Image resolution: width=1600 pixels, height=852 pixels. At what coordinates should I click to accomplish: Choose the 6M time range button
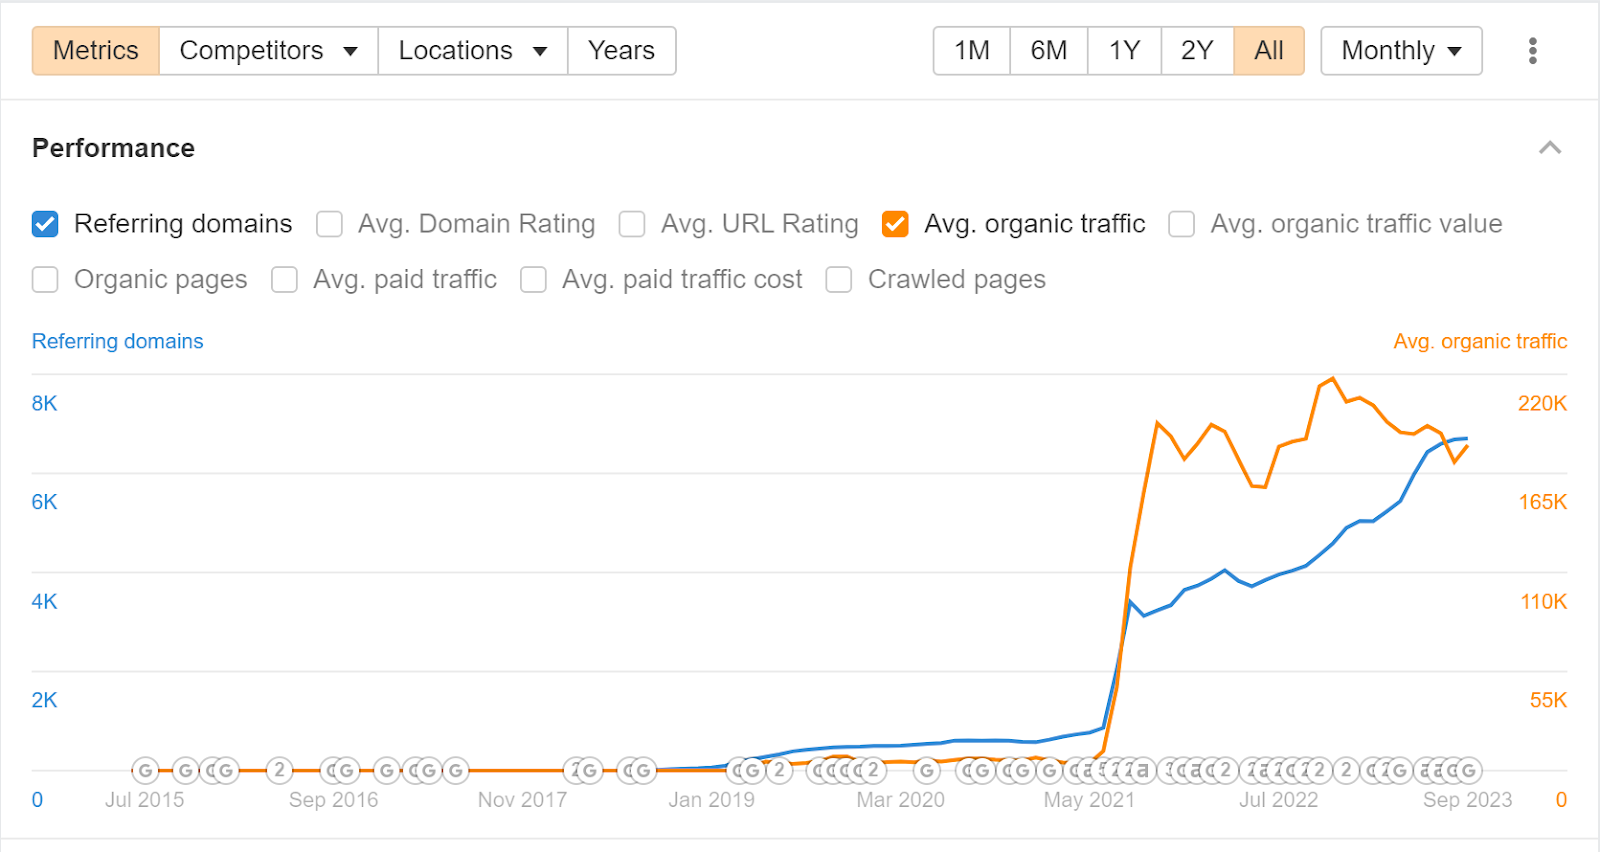[1048, 51]
